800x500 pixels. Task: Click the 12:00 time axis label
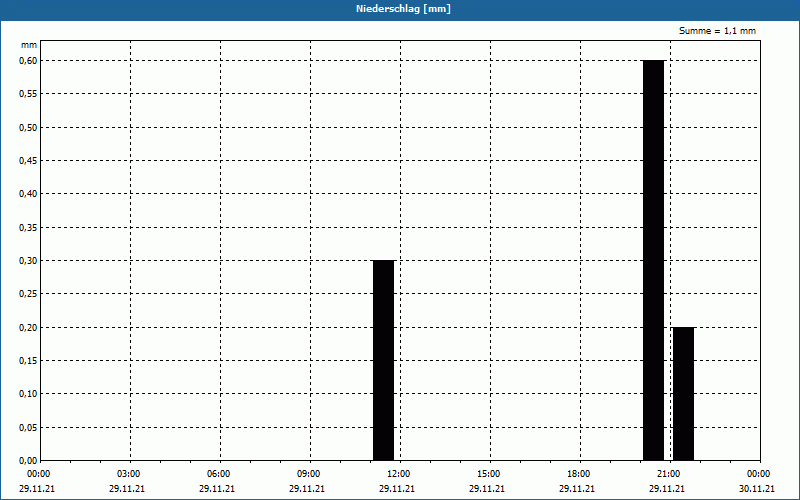tap(399, 474)
